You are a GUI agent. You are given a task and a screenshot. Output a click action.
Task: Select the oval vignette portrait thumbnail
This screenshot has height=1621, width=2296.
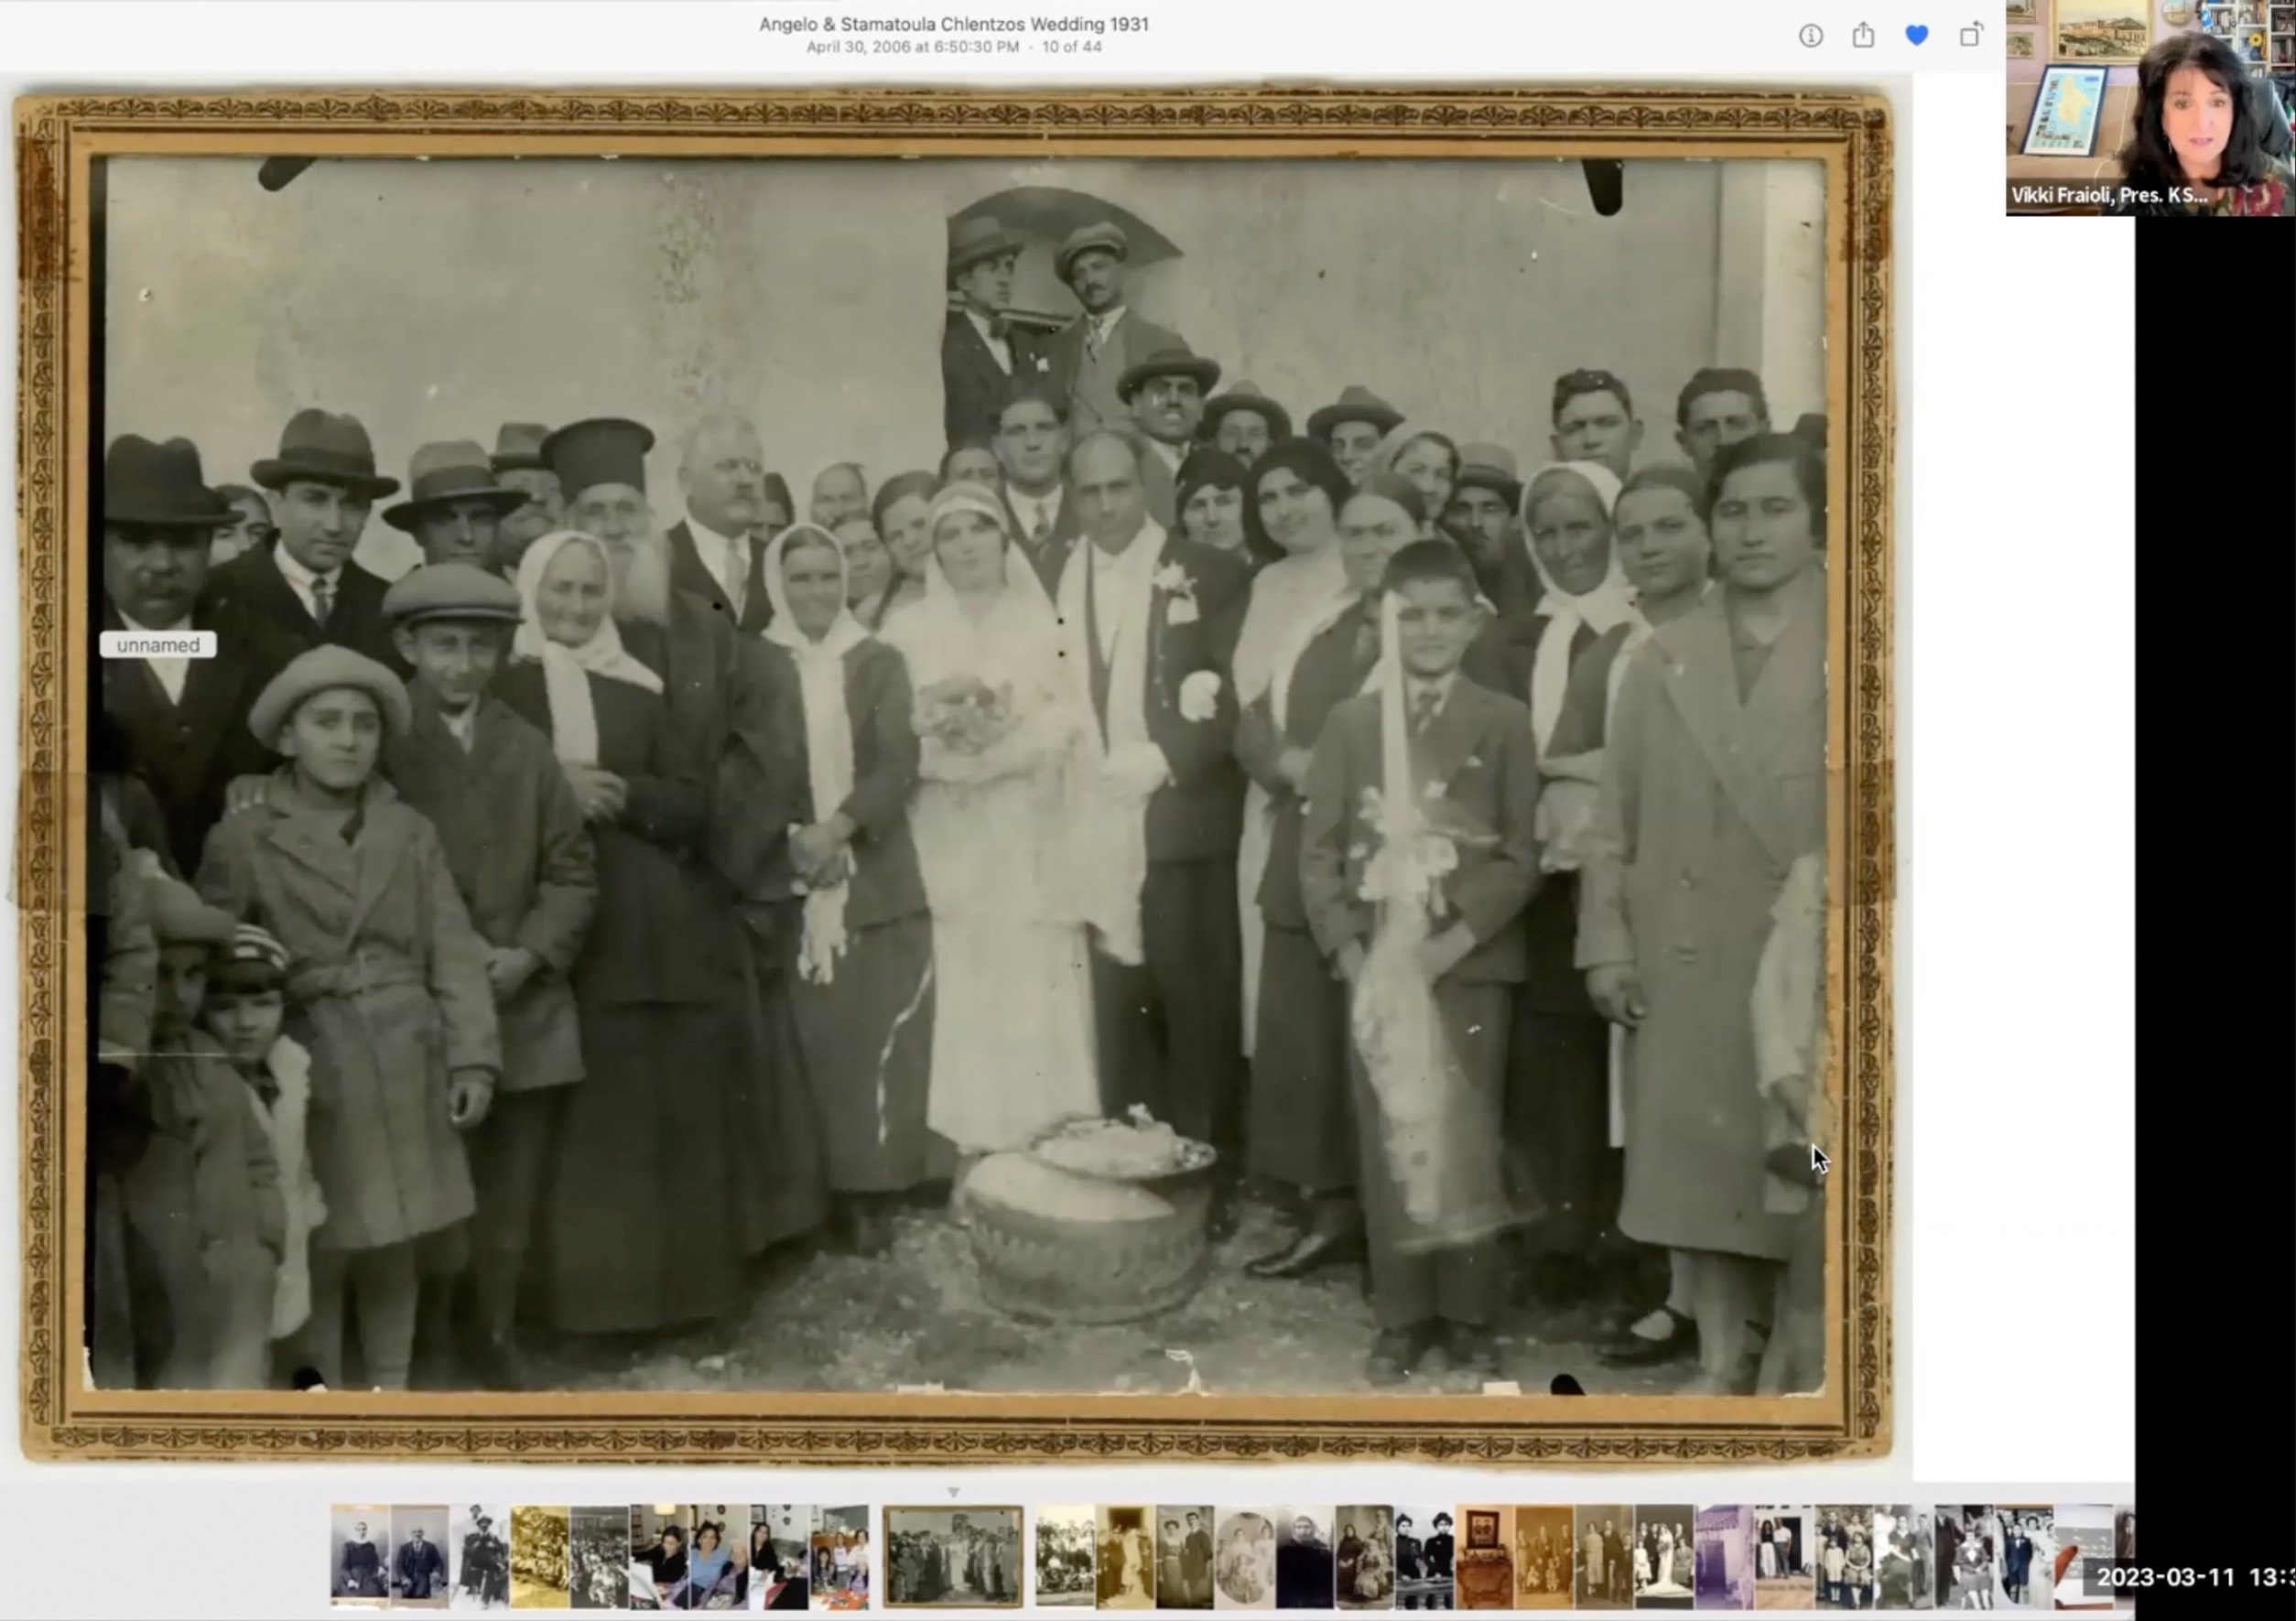coord(1245,1556)
